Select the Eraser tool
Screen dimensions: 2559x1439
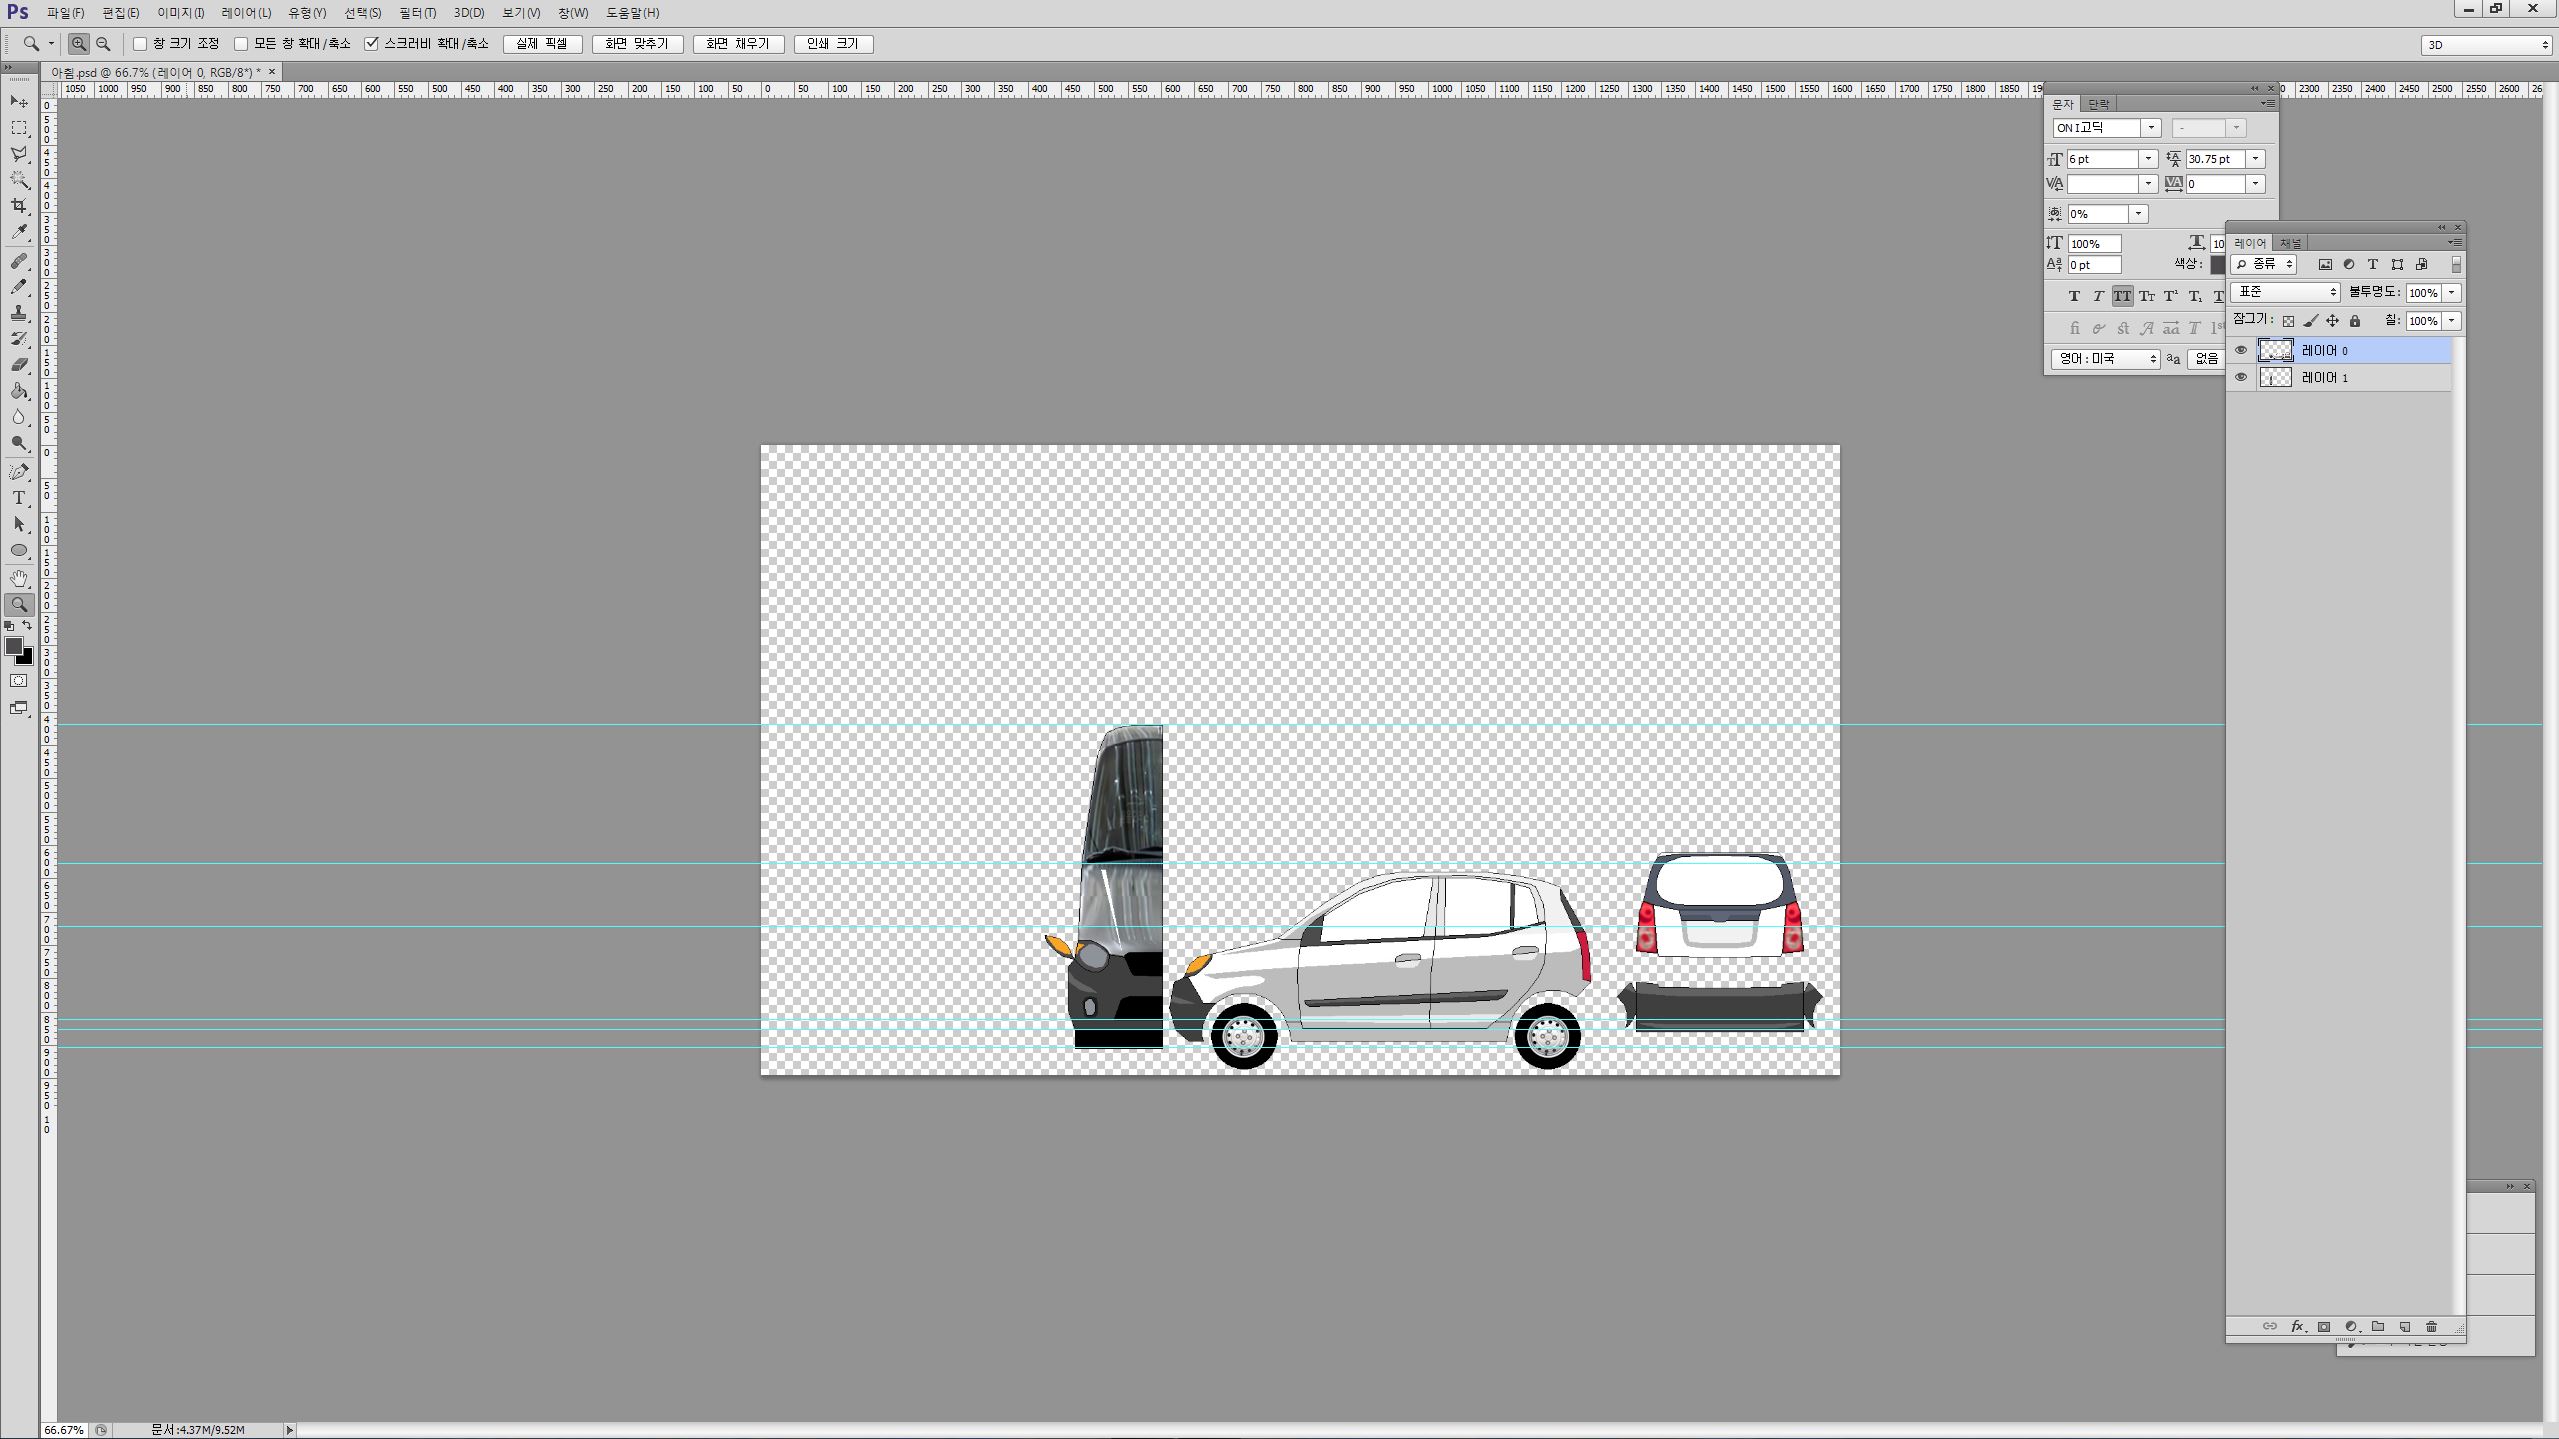click(19, 365)
